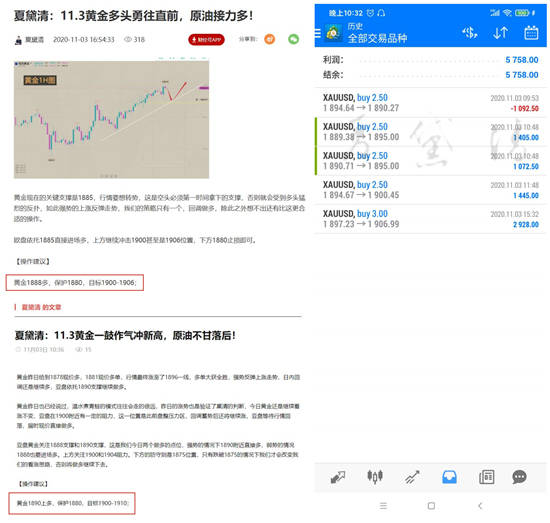550x523 pixels.
Task: Open the calendar date range icon
Action: (531, 33)
